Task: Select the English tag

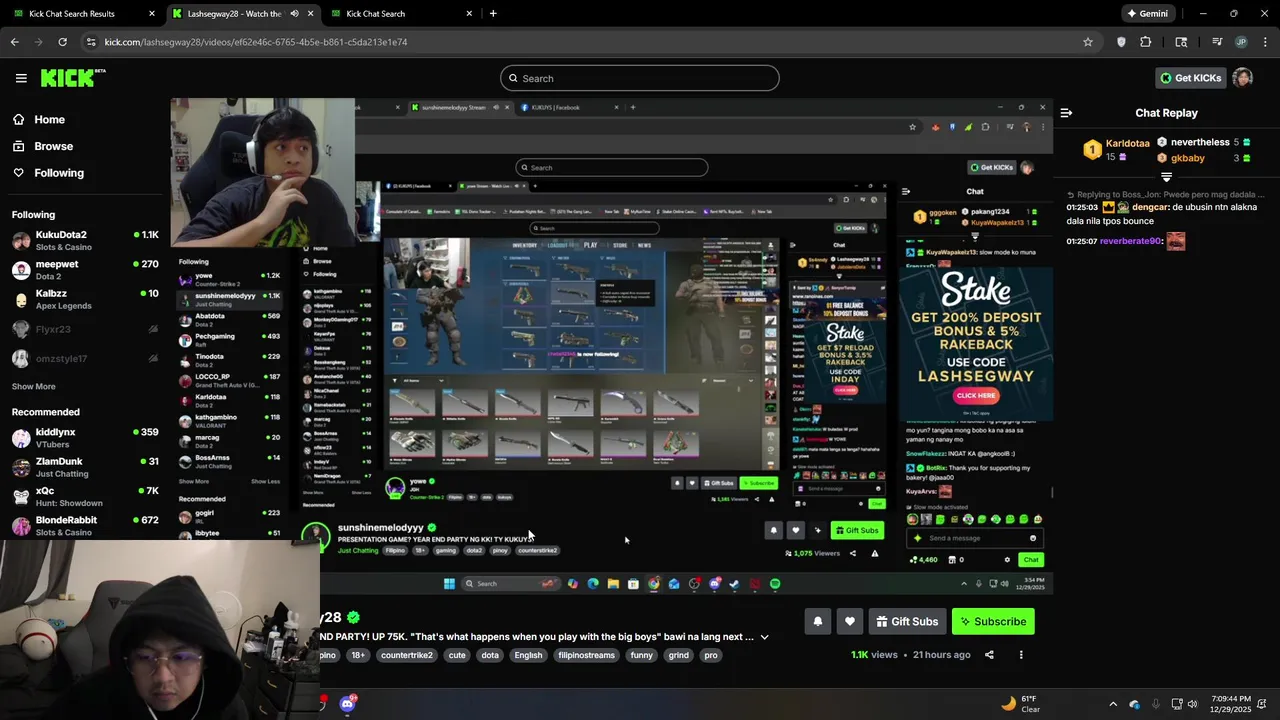Action: click(x=528, y=655)
